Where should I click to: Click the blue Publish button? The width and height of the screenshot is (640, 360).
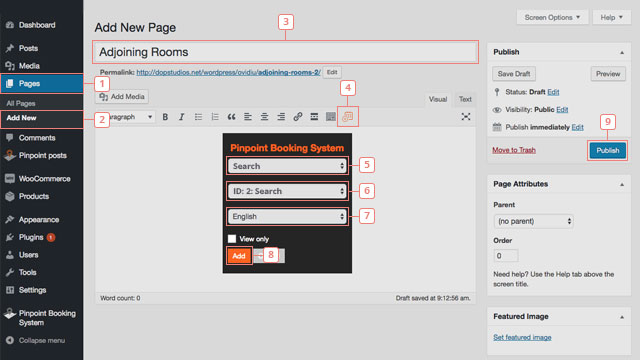click(607, 151)
